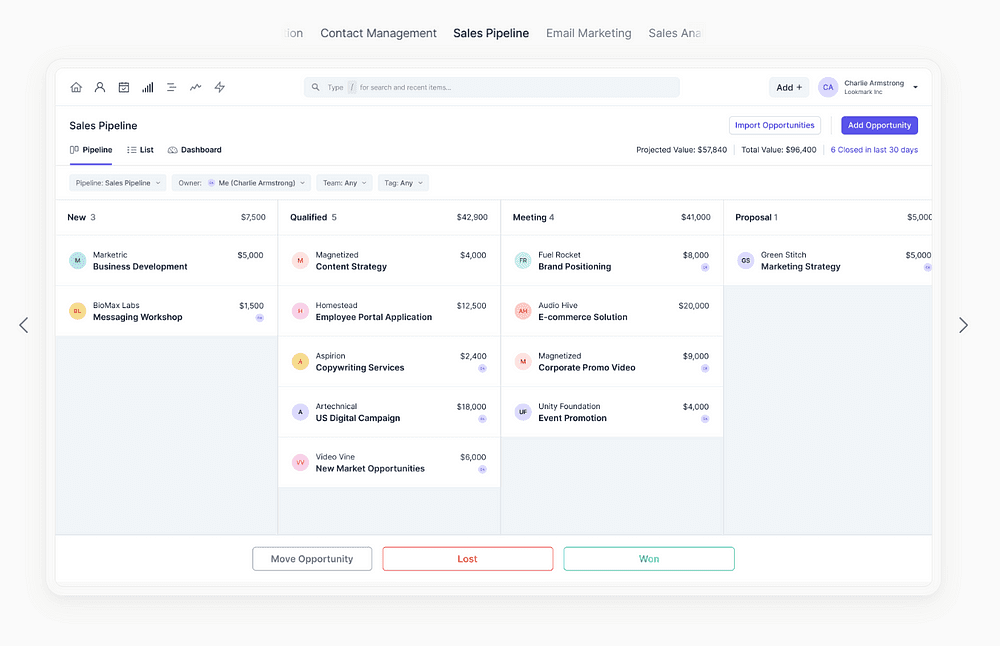Viewport: 1000px width, 646px height.
Task: Click Import Opportunities button
Action: [x=774, y=126]
